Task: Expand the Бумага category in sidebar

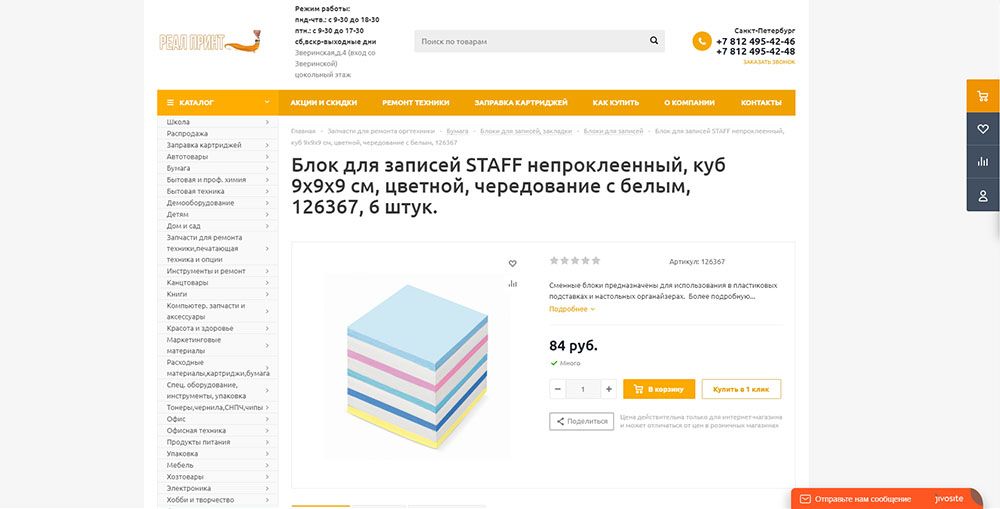Action: (x=218, y=168)
